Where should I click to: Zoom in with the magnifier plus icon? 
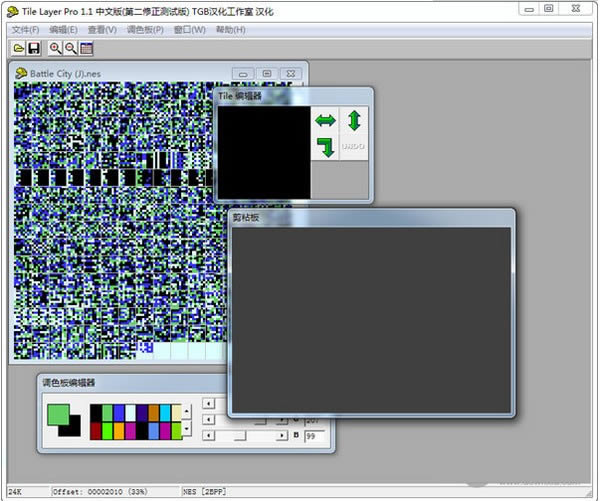(55, 48)
